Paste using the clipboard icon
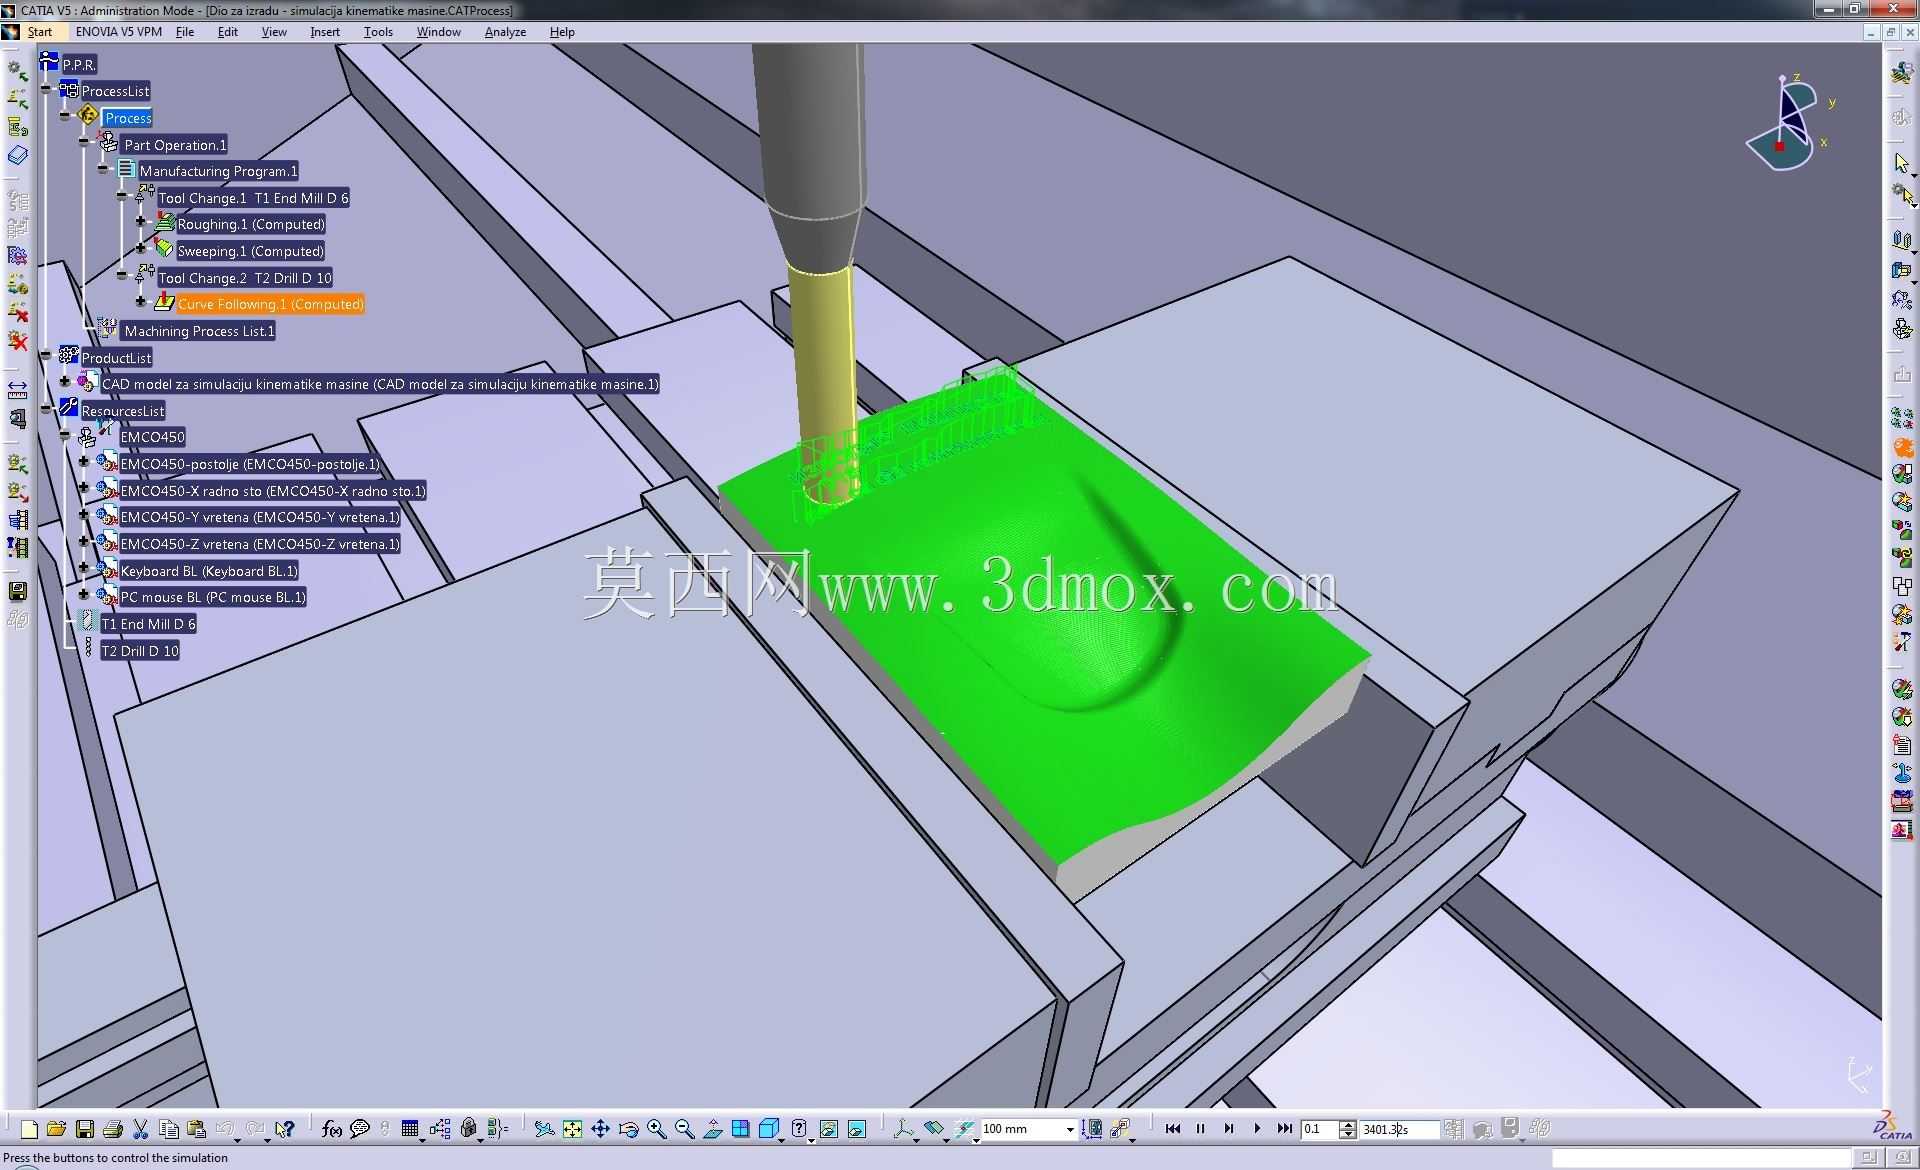Image resolution: width=1920 pixels, height=1170 pixels. coord(197,1129)
